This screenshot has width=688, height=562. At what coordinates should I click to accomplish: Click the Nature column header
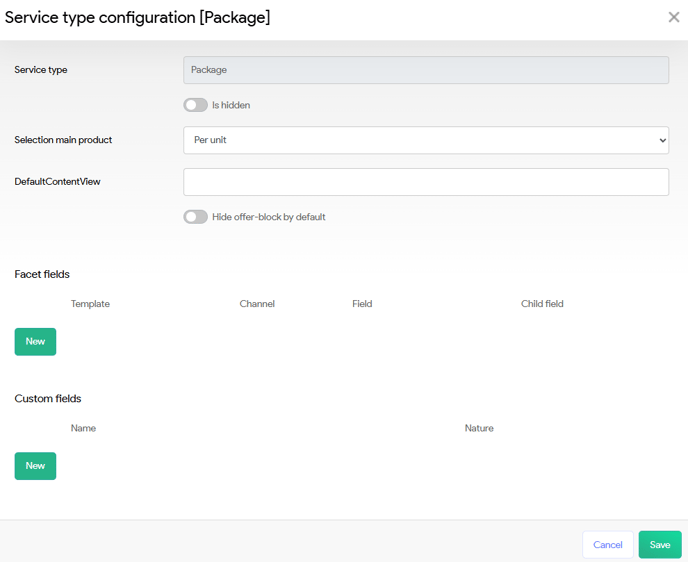(479, 428)
